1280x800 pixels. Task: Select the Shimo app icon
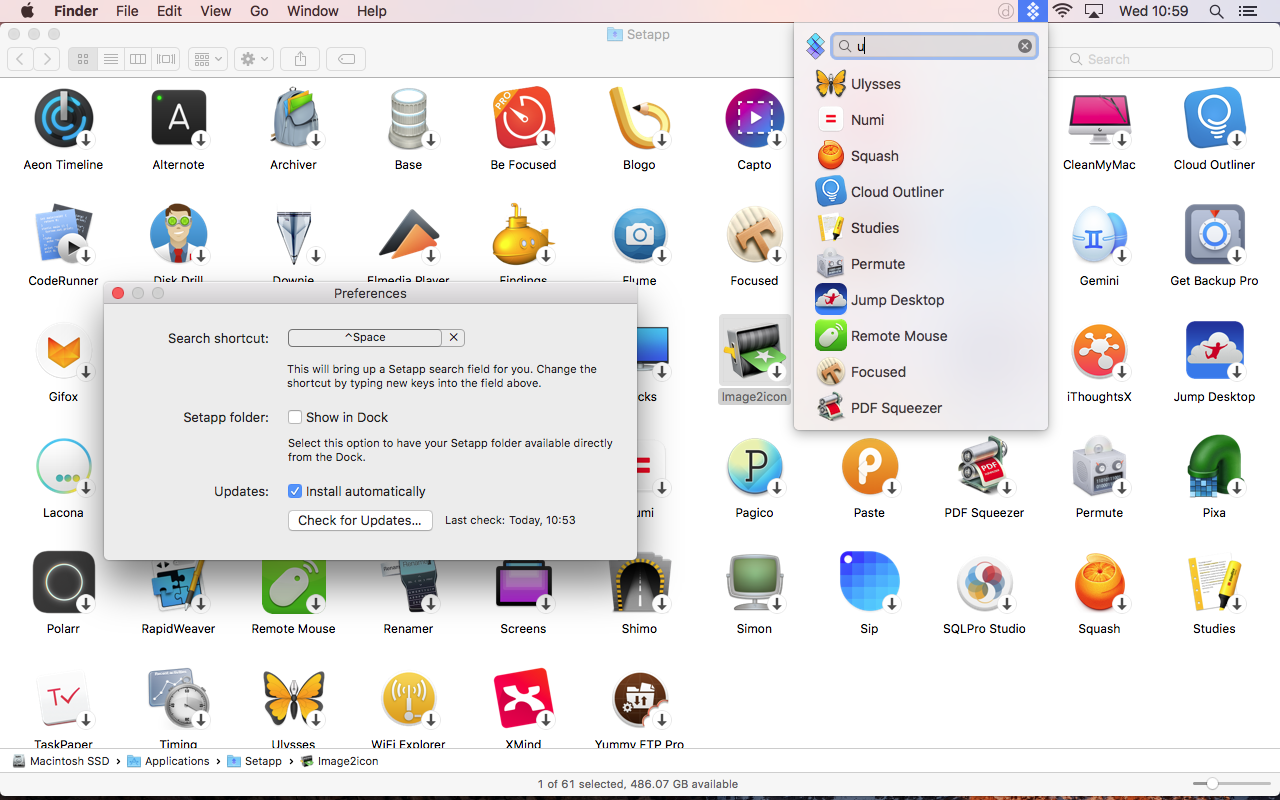point(639,582)
